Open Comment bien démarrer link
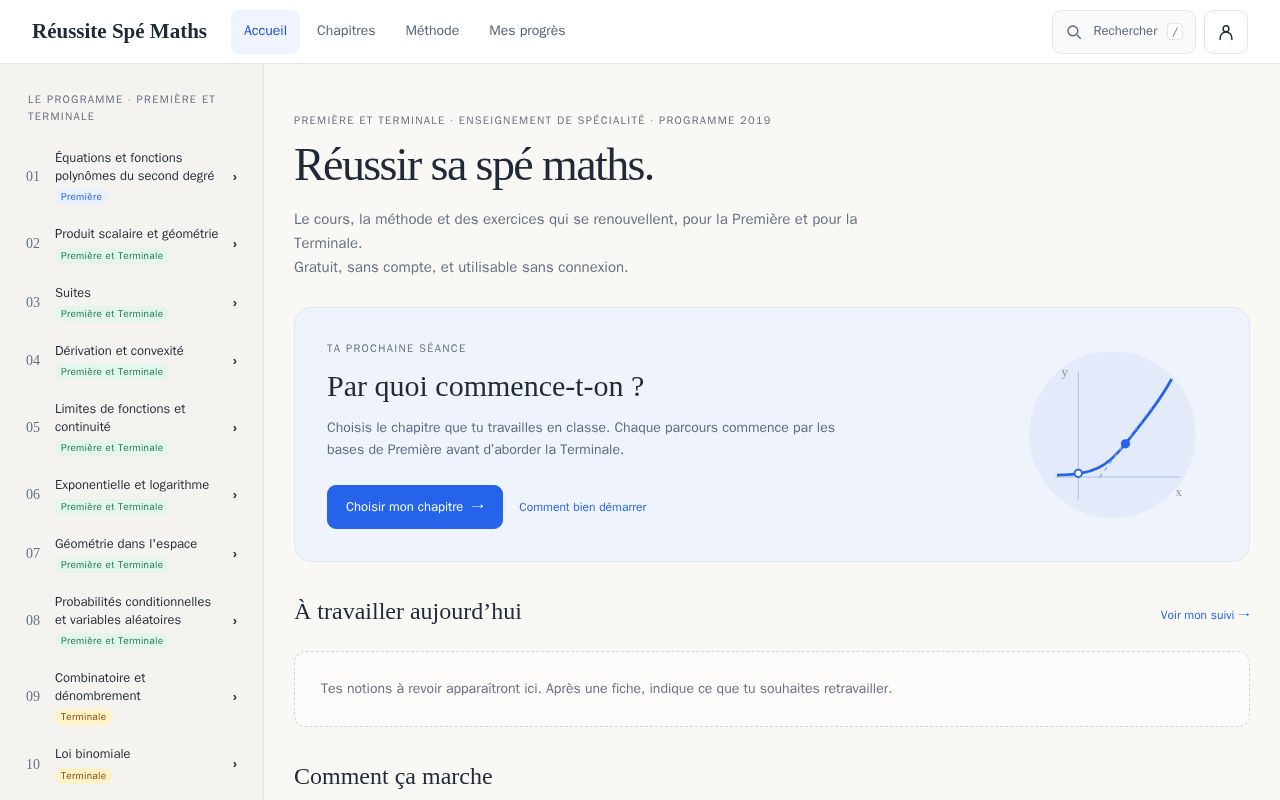Viewport: 1280px width, 800px height. (582, 507)
